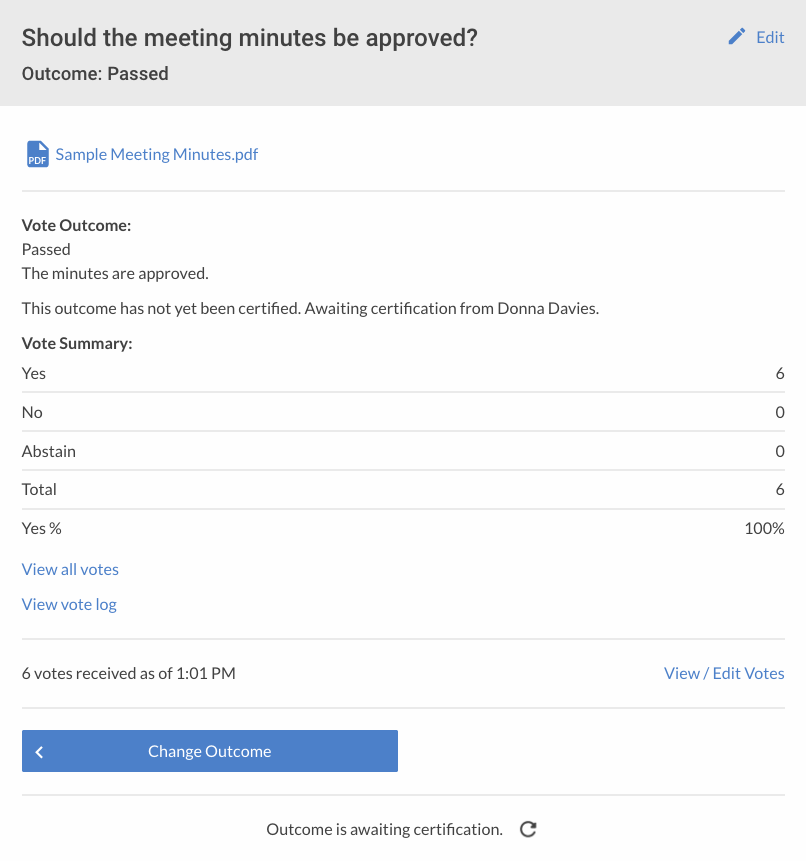Select the refresh icon to check certification status
This screenshot has width=806, height=861.
click(x=528, y=829)
